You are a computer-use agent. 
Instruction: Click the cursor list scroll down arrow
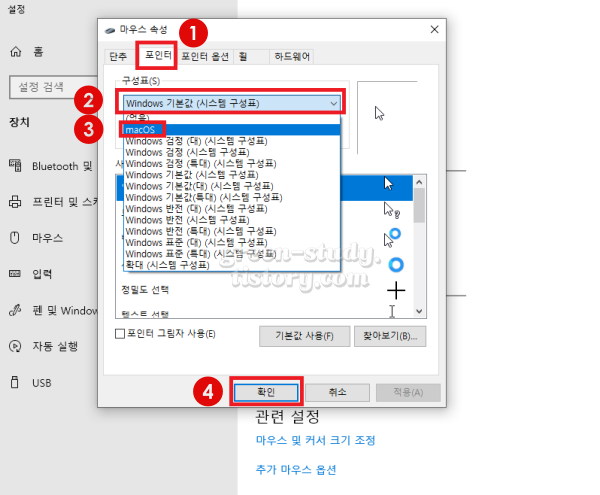click(419, 311)
